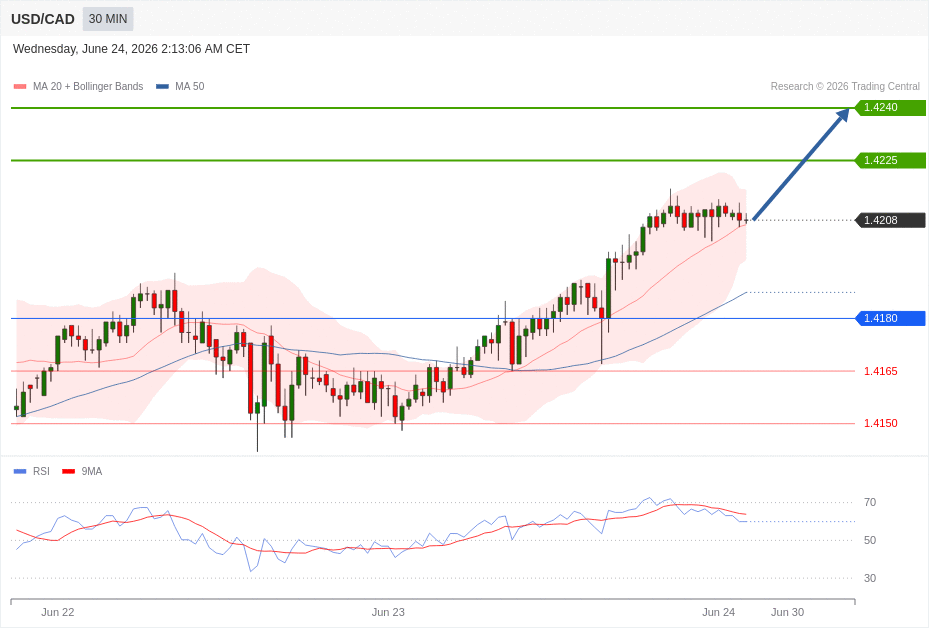Click the 1.4165 support level label
This screenshot has width=929, height=629.
coord(880,371)
